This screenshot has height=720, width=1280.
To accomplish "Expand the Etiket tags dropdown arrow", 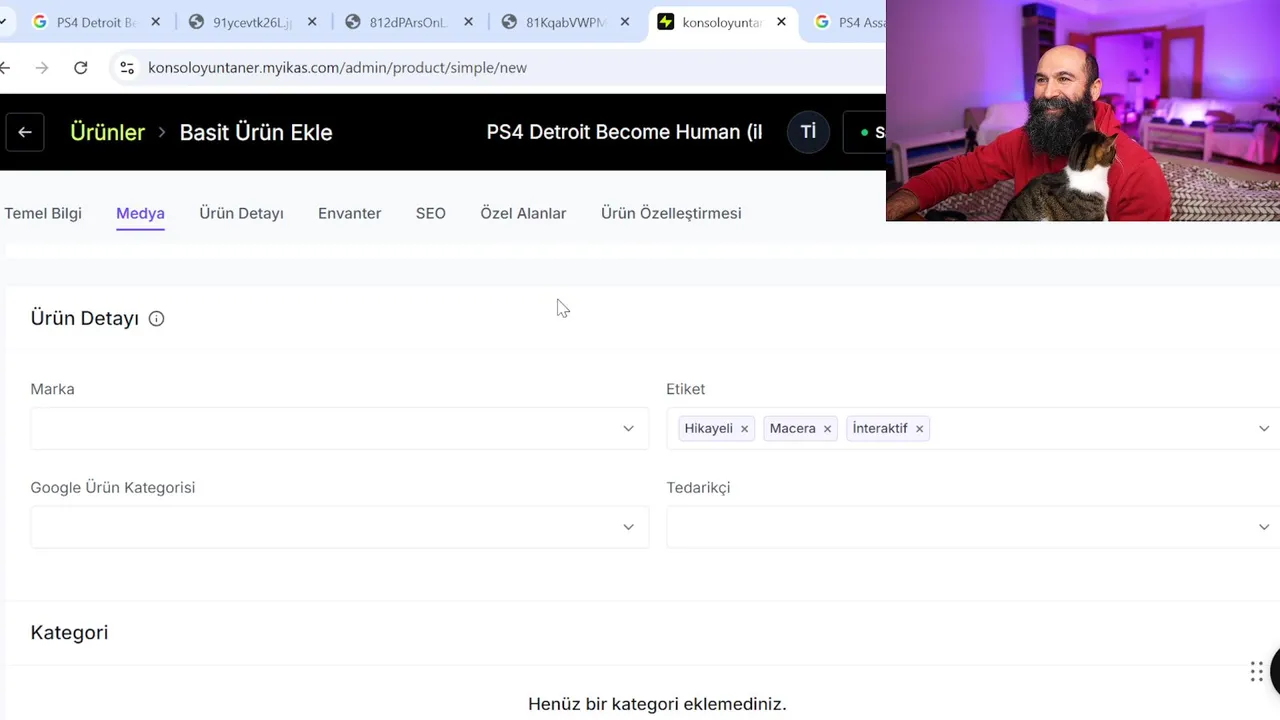I will pyautogui.click(x=1264, y=428).
